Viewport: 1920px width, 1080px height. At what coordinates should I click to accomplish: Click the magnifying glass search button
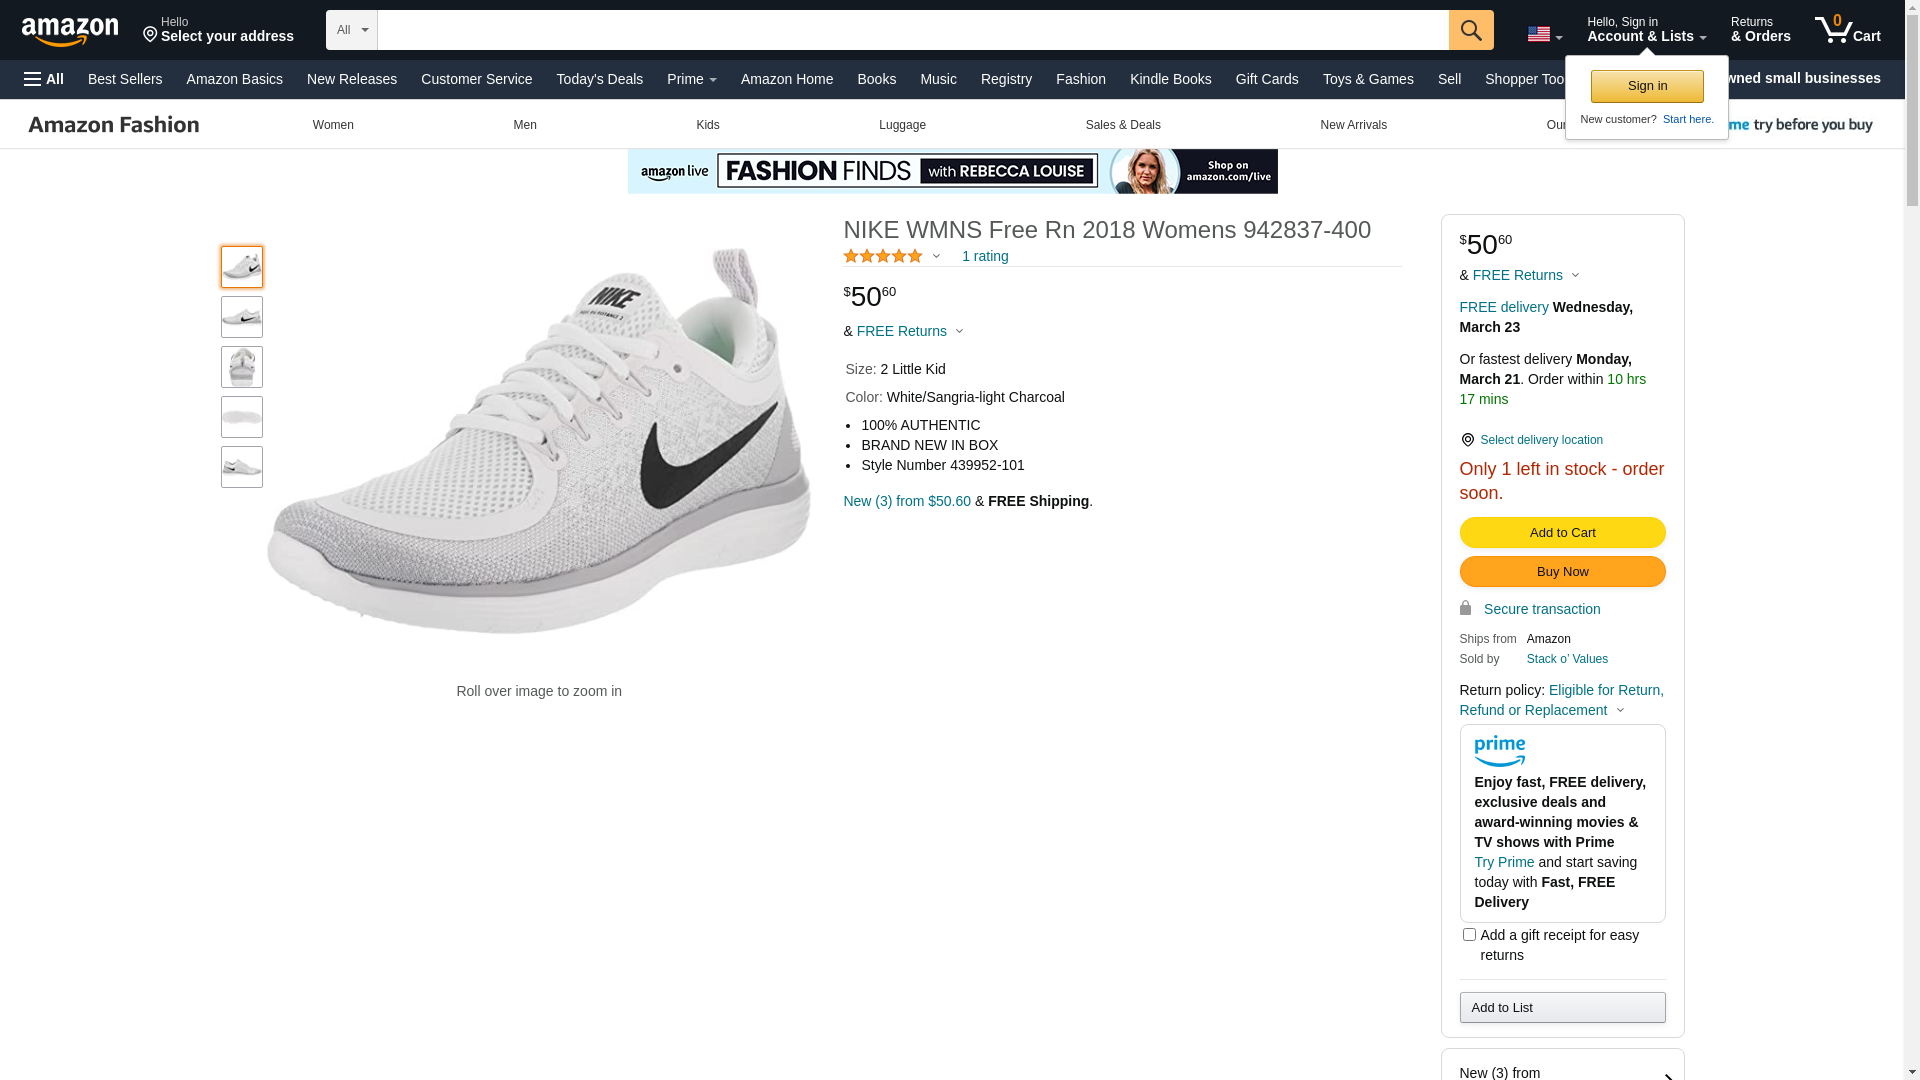1470,30
